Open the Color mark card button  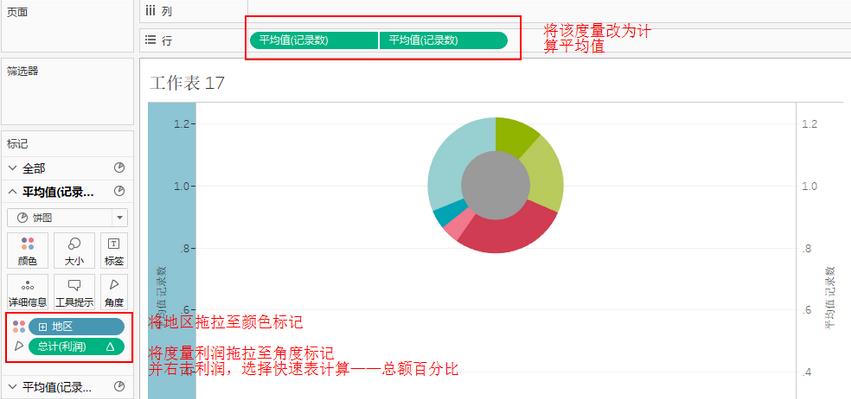point(28,250)
